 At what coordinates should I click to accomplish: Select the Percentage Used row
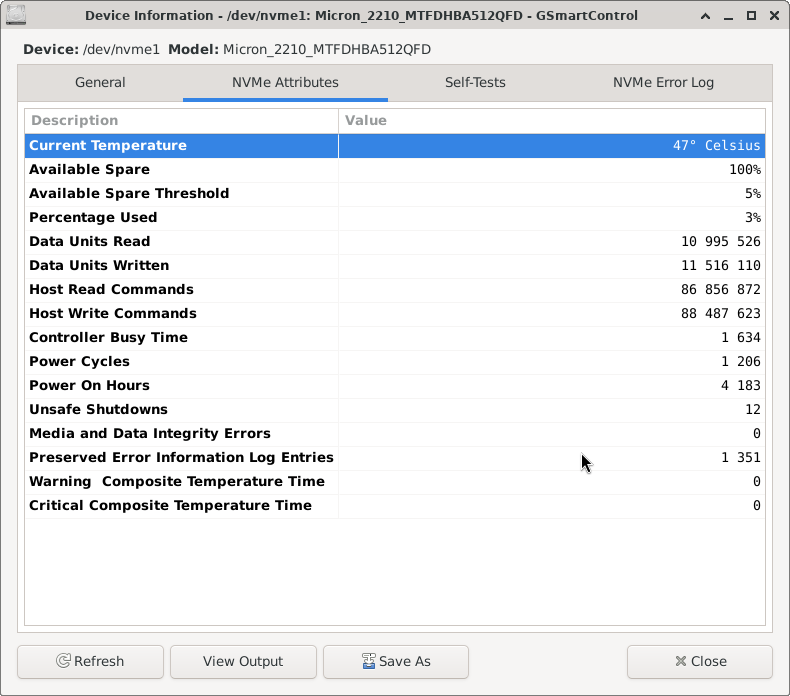pyautogui.click(x=395, y=218)
